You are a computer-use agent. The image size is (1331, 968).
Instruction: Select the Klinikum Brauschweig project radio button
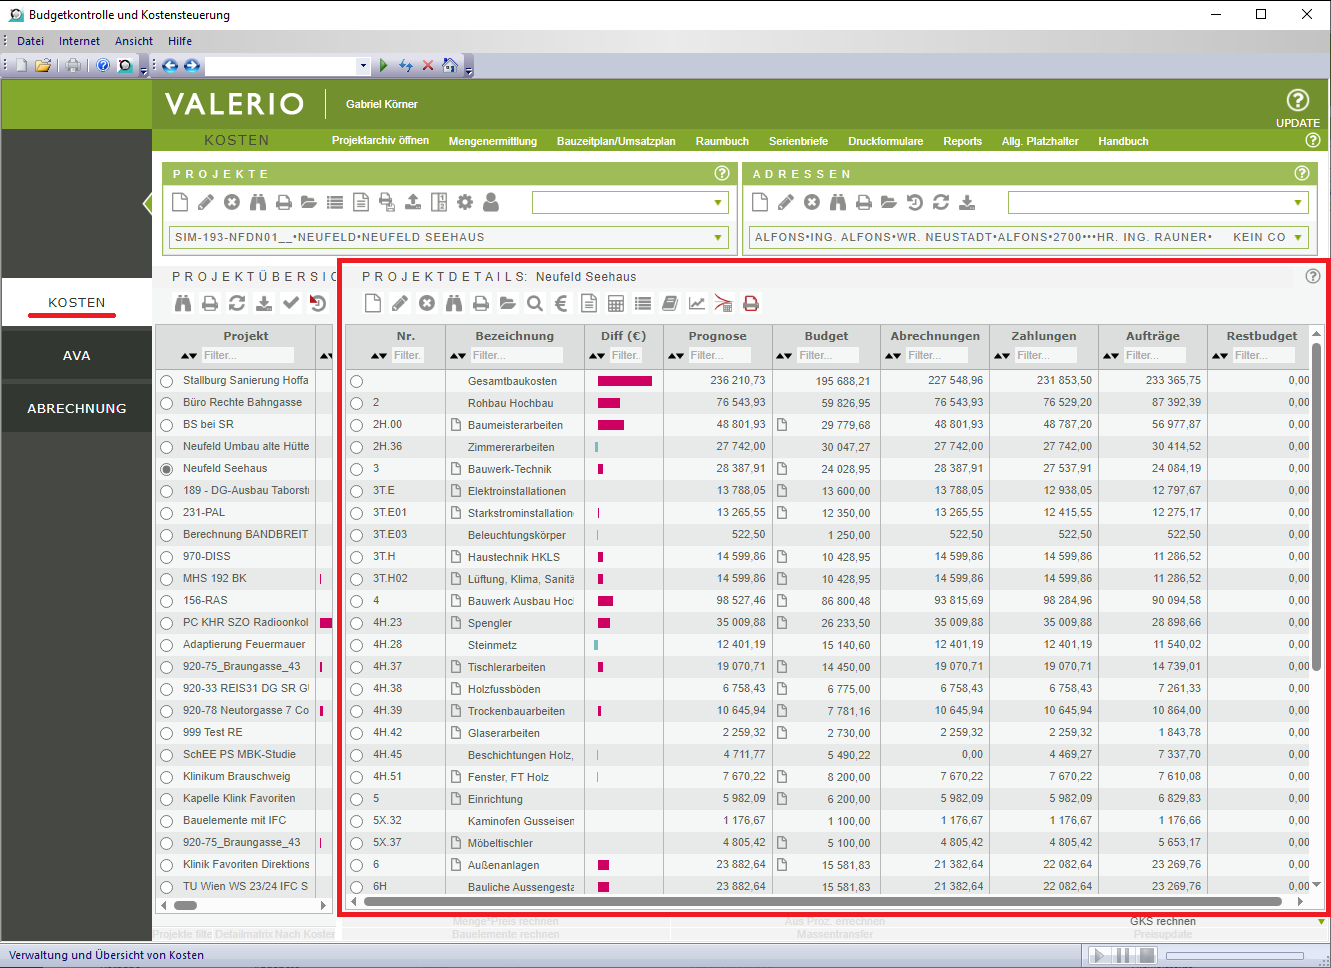[167, 777]
